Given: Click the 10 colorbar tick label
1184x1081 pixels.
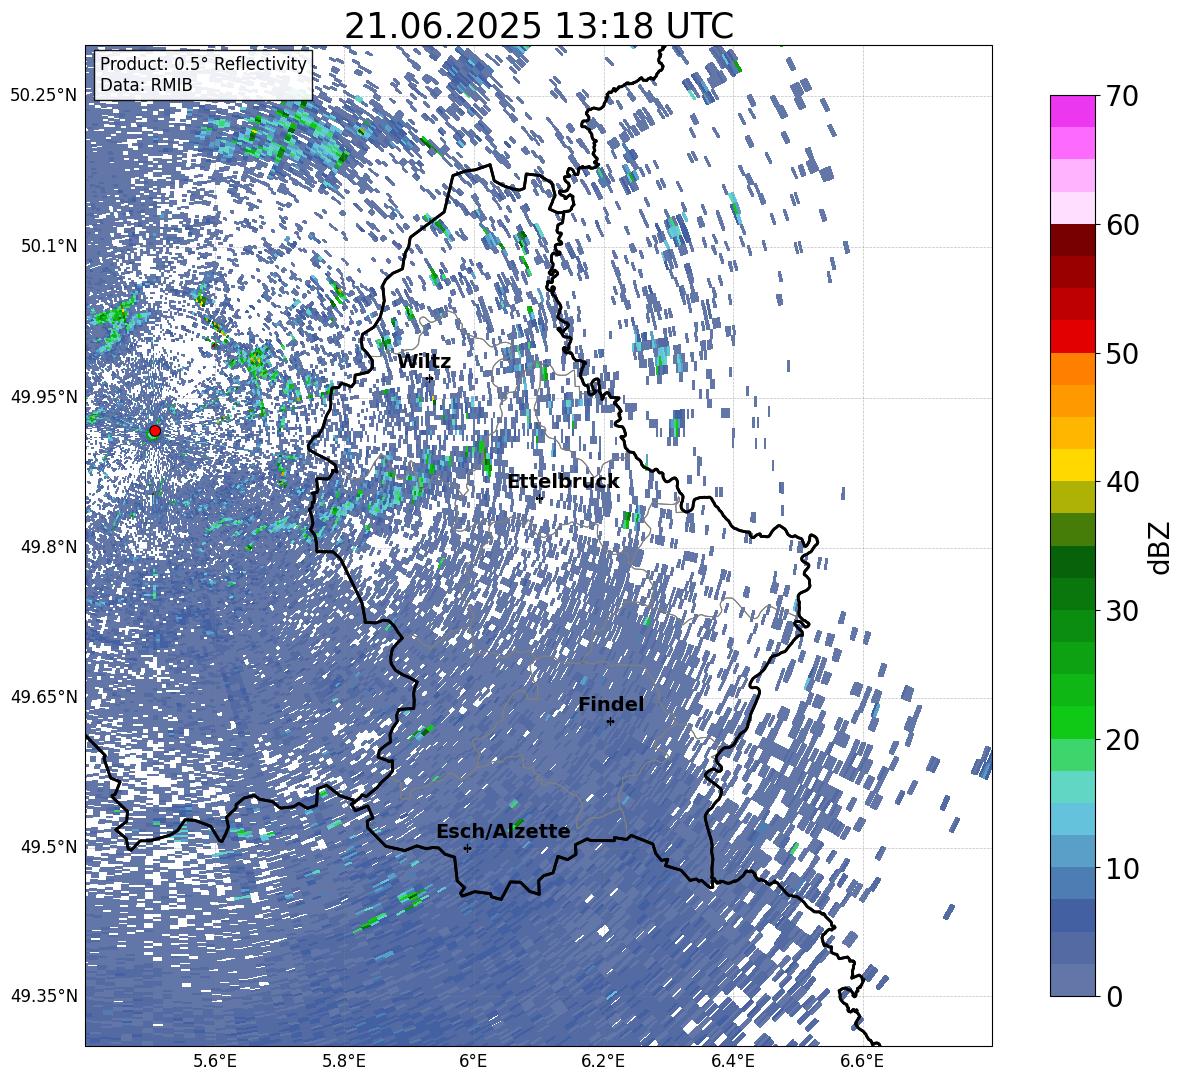Looking at the screenshot, I should [x=1122, y=868].
